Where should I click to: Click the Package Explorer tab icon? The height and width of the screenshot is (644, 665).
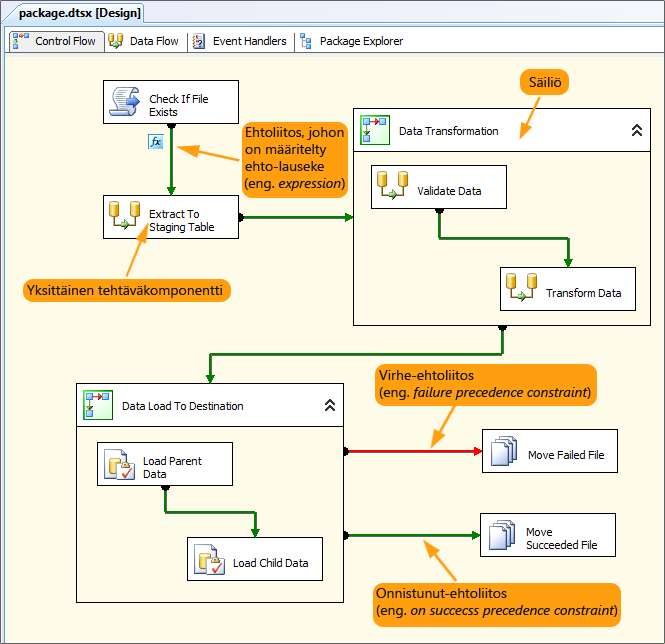(305, 41)
